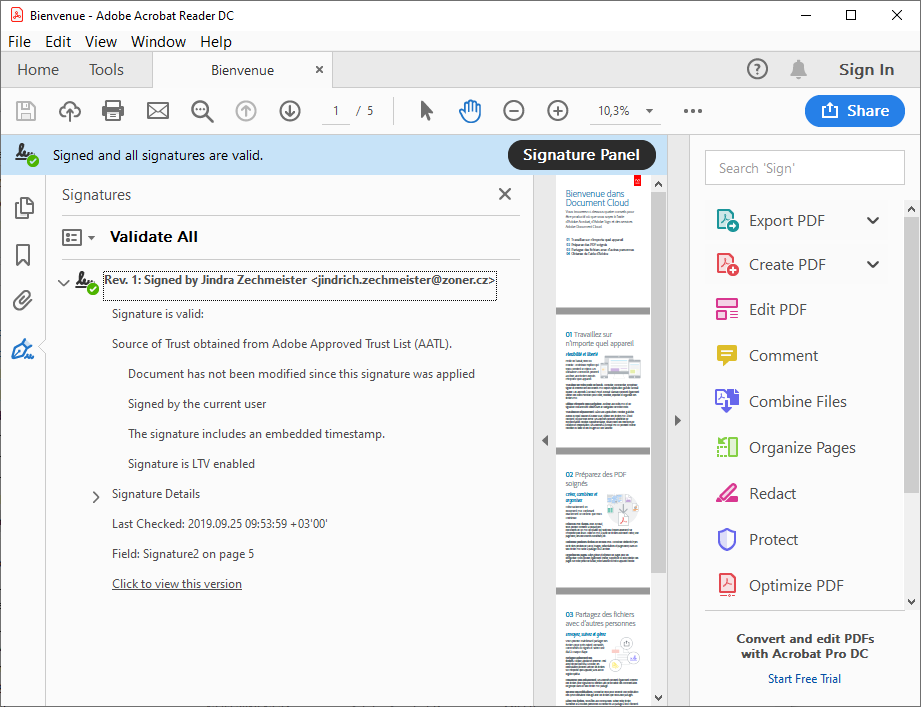The width and height of the screenshot is (921, 707).
Task: Select 'Field: Signature2 on page 5' line
Action: (x=183, y=554)
